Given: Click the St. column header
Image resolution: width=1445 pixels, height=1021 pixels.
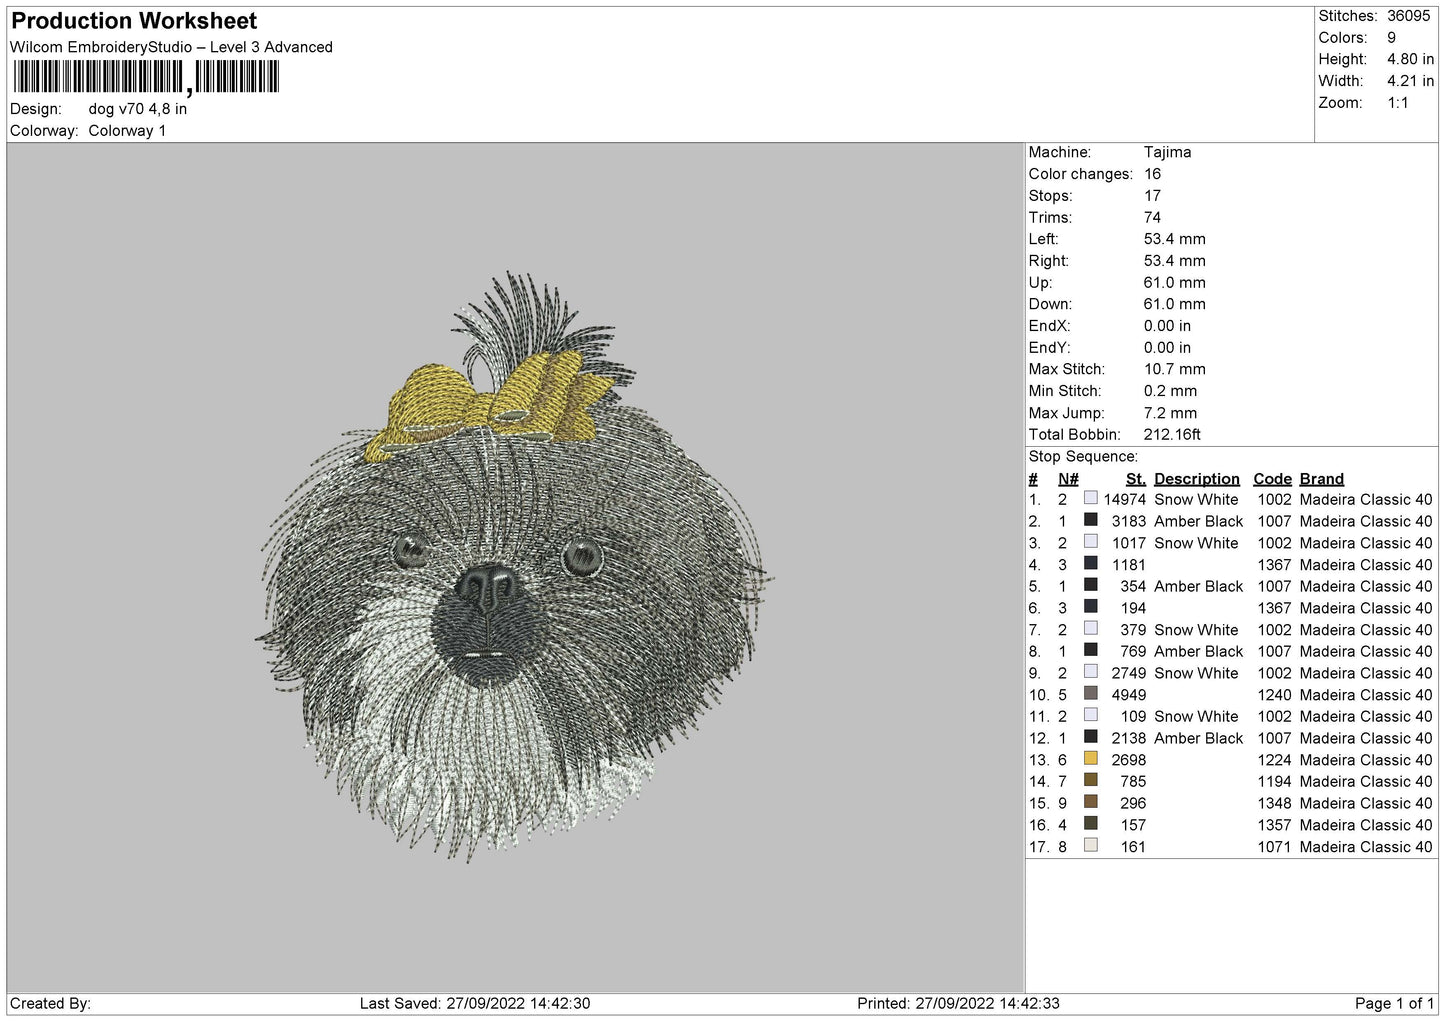Looking at the screenshot, I should 1135,479.
